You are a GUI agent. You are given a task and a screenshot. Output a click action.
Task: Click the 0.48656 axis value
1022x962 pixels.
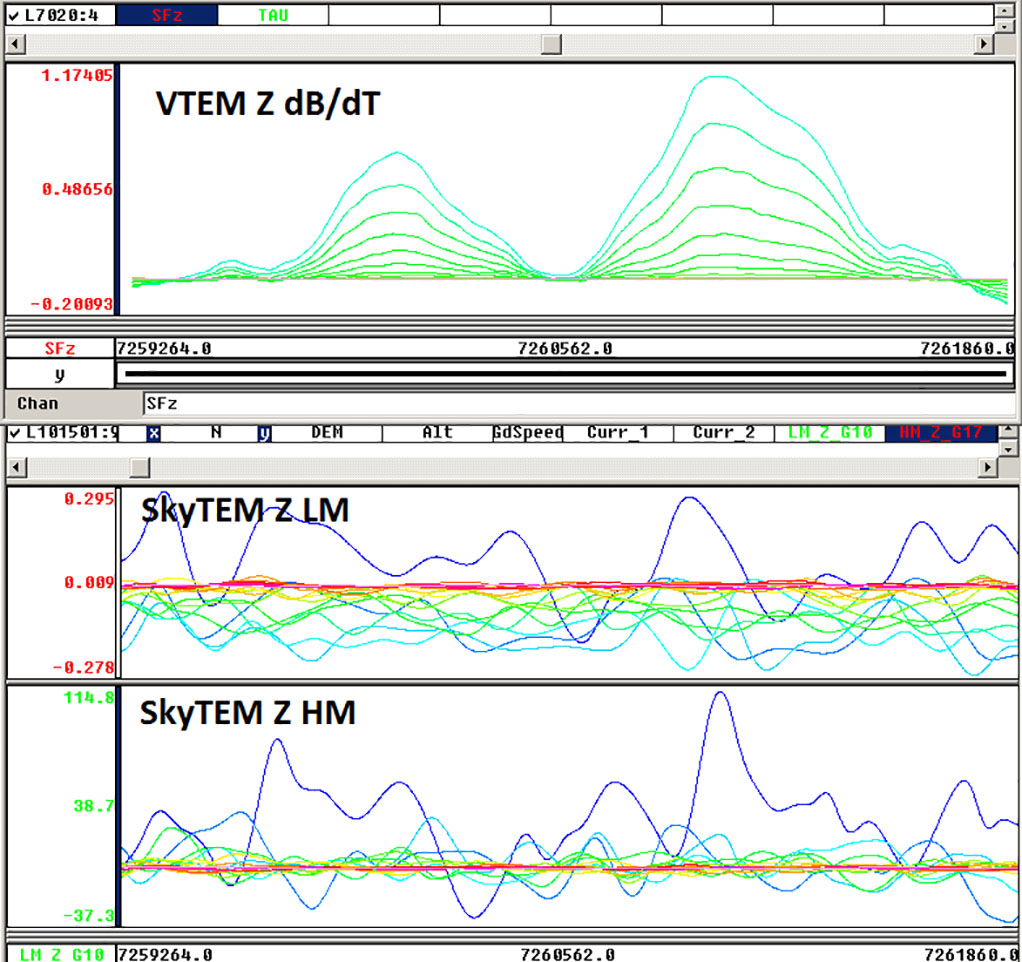tap(77, 190)
